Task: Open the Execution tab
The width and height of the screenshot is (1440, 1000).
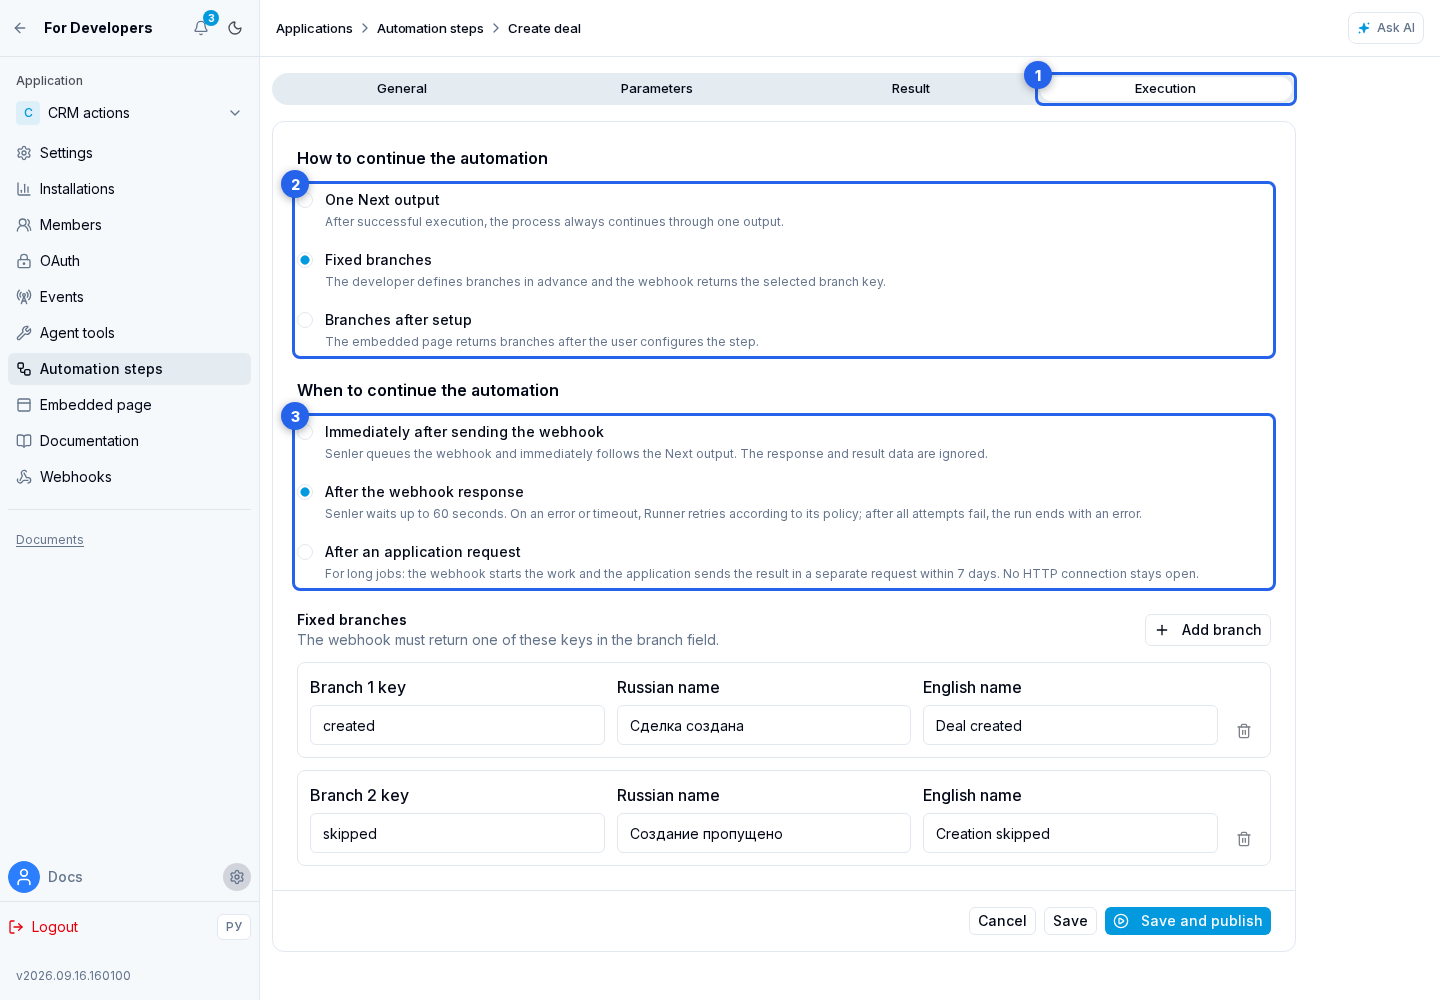Action: point(1165,89)
